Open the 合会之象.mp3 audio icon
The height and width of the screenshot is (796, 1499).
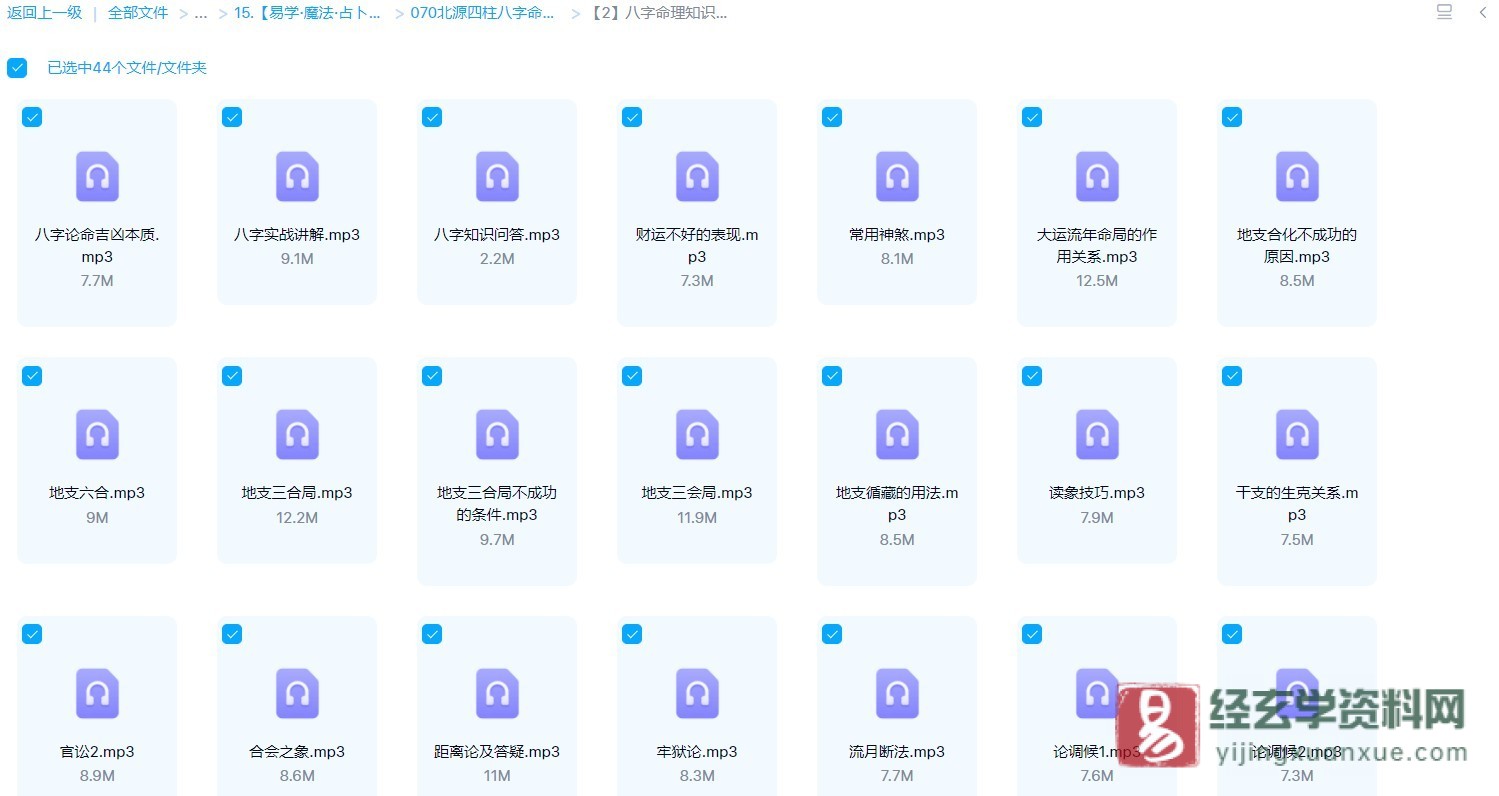pyautogui.click(x=297, y=694)
